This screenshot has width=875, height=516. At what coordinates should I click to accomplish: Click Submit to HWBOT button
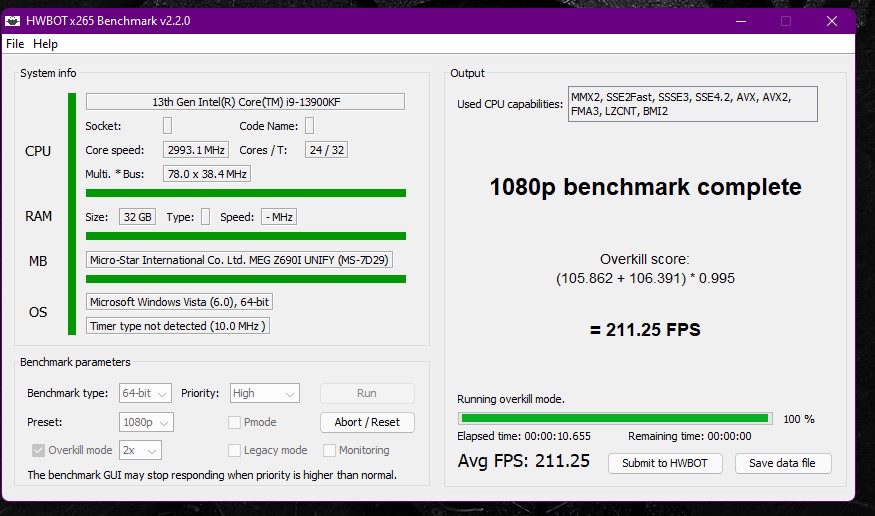[665, 463]
